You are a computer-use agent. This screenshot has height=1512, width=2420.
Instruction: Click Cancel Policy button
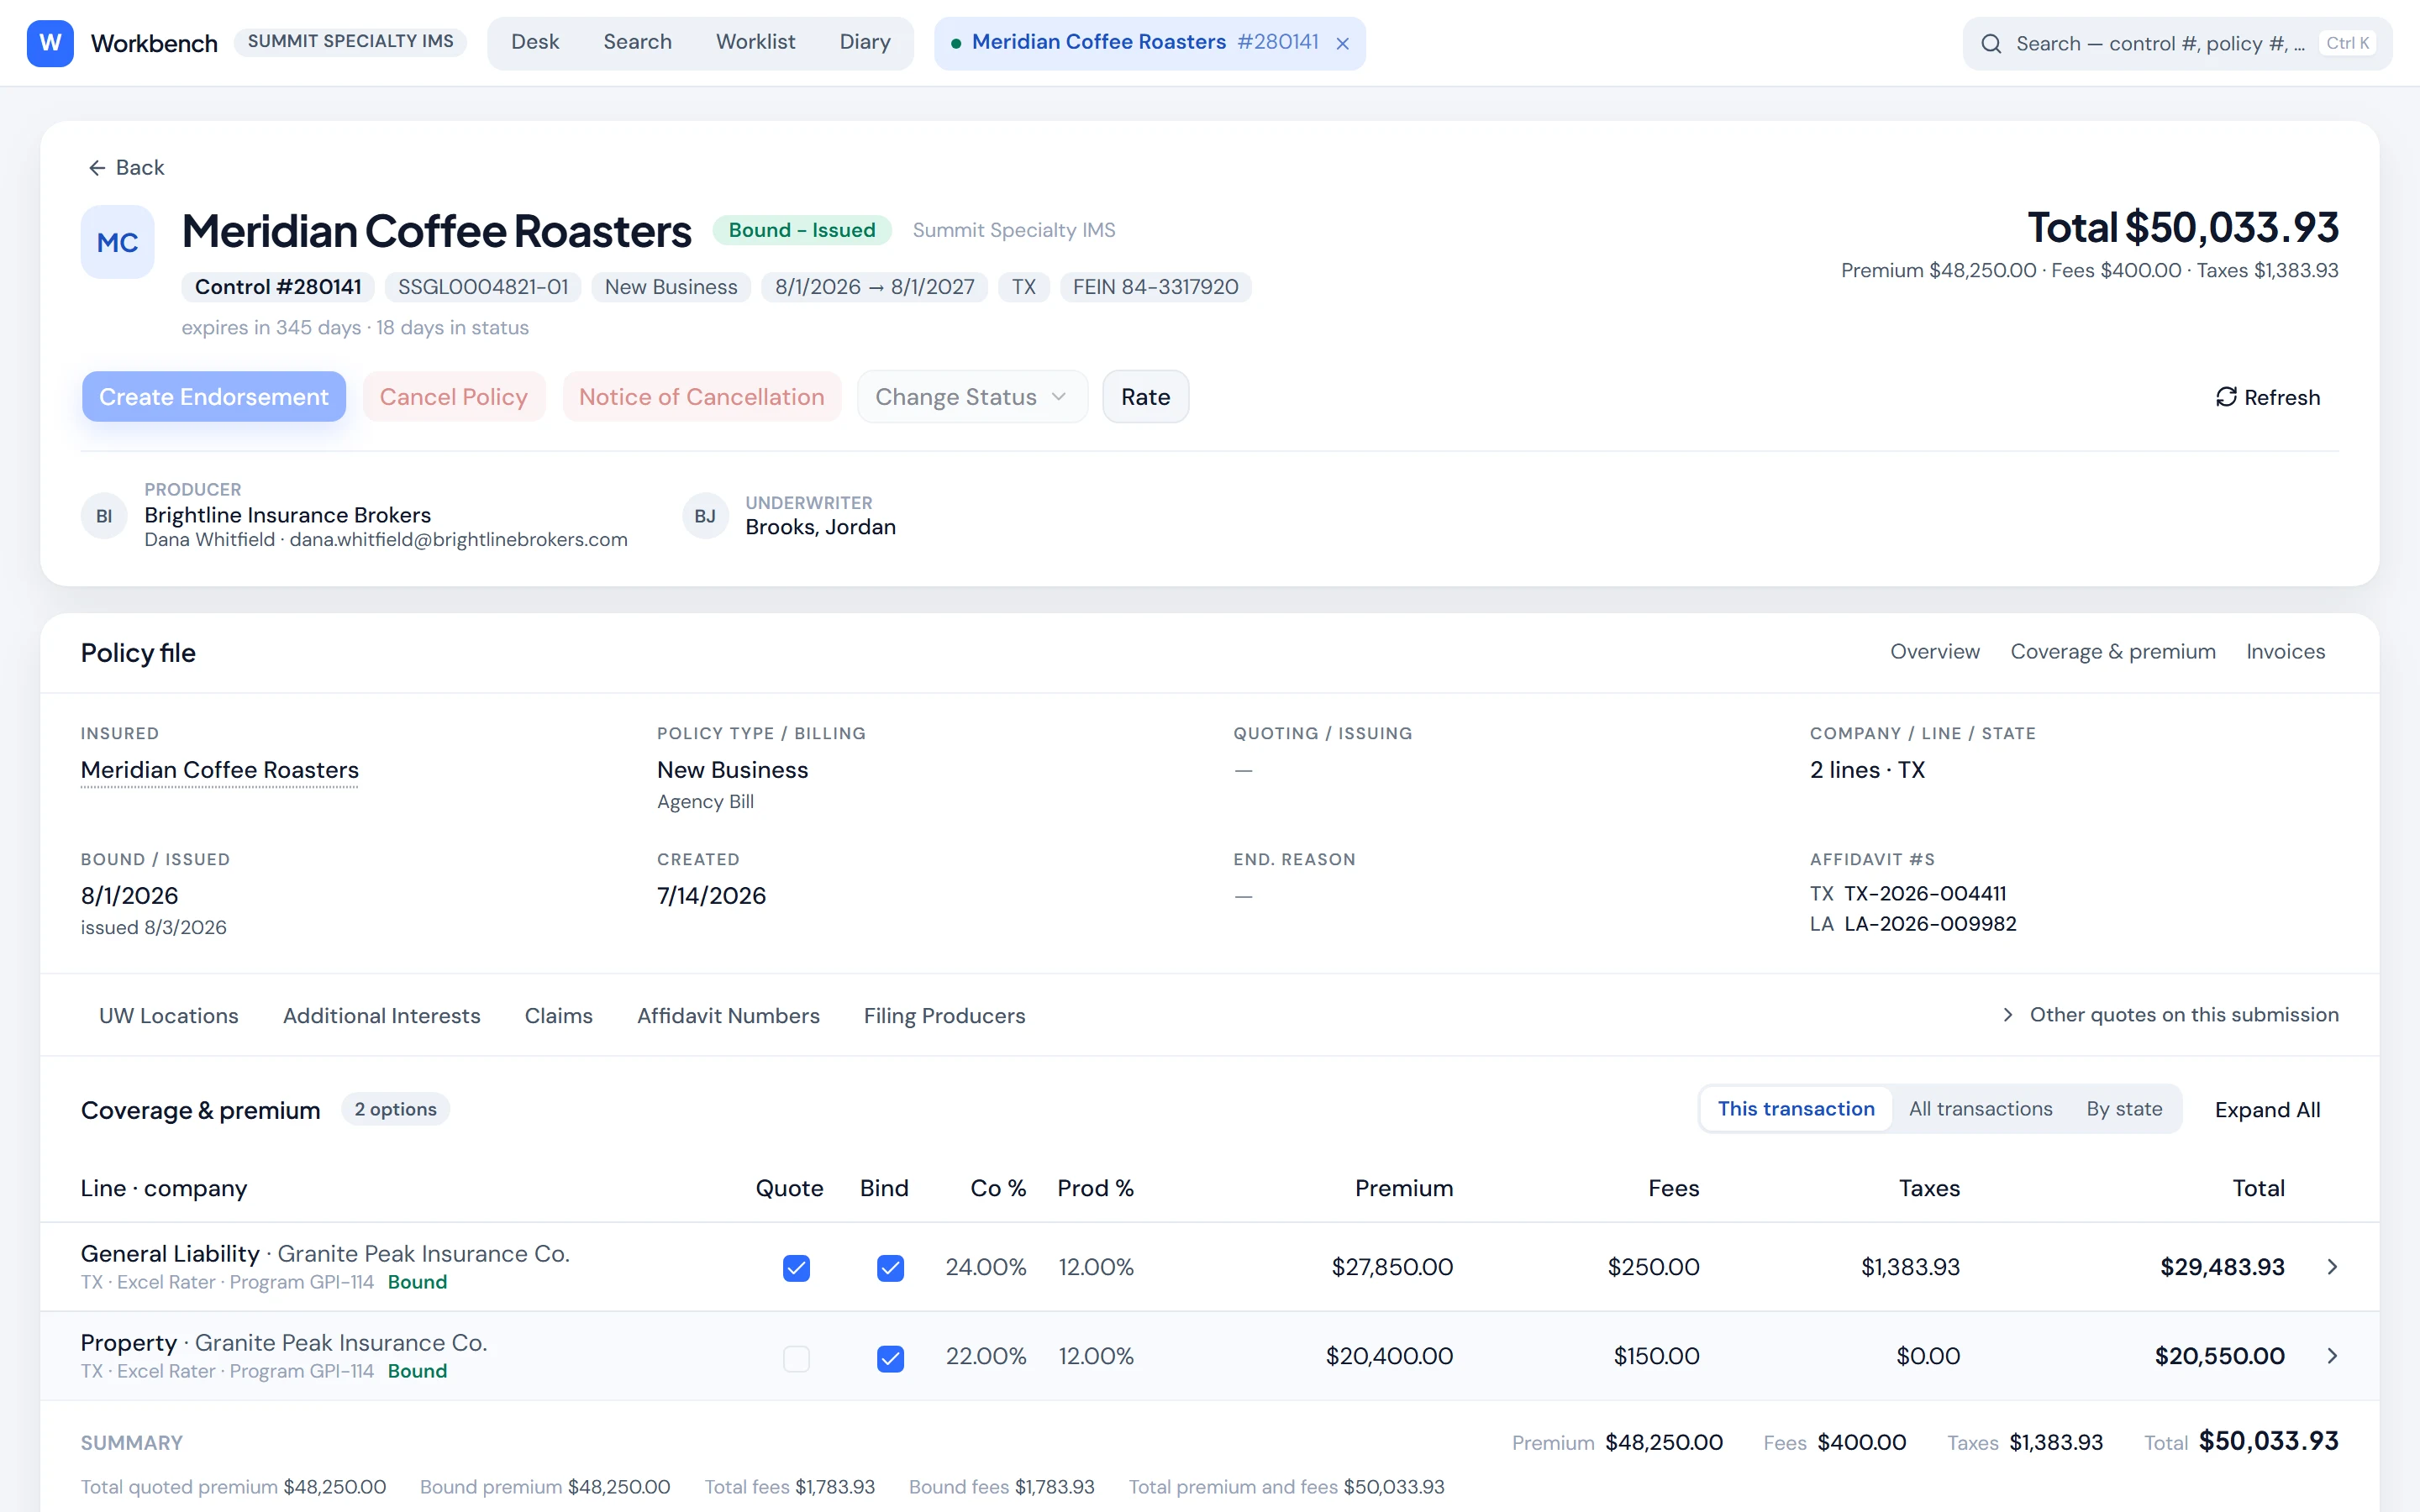point(454,397)
